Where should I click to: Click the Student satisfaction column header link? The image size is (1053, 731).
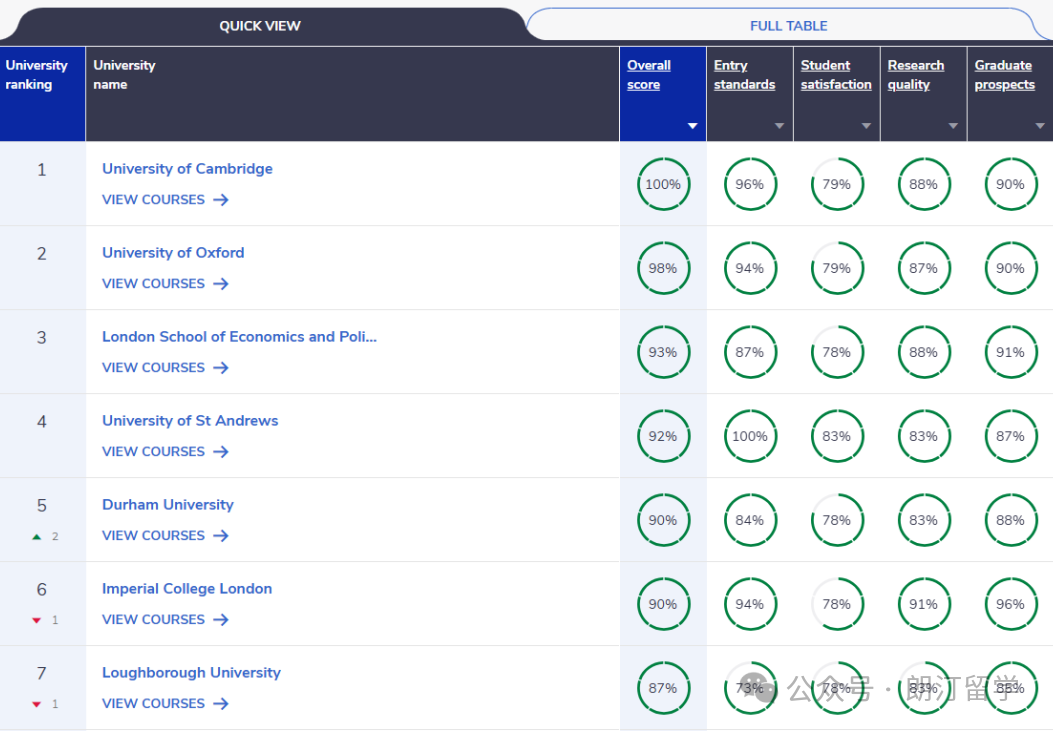coord(836,75)
